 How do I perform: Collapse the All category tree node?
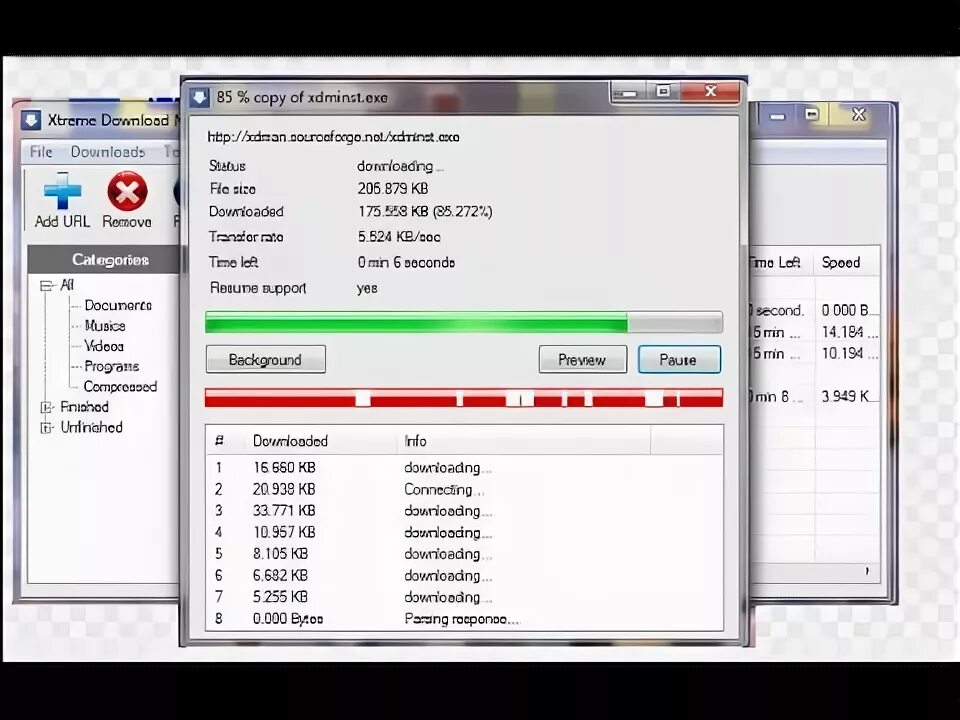click(x=46, y=285)
